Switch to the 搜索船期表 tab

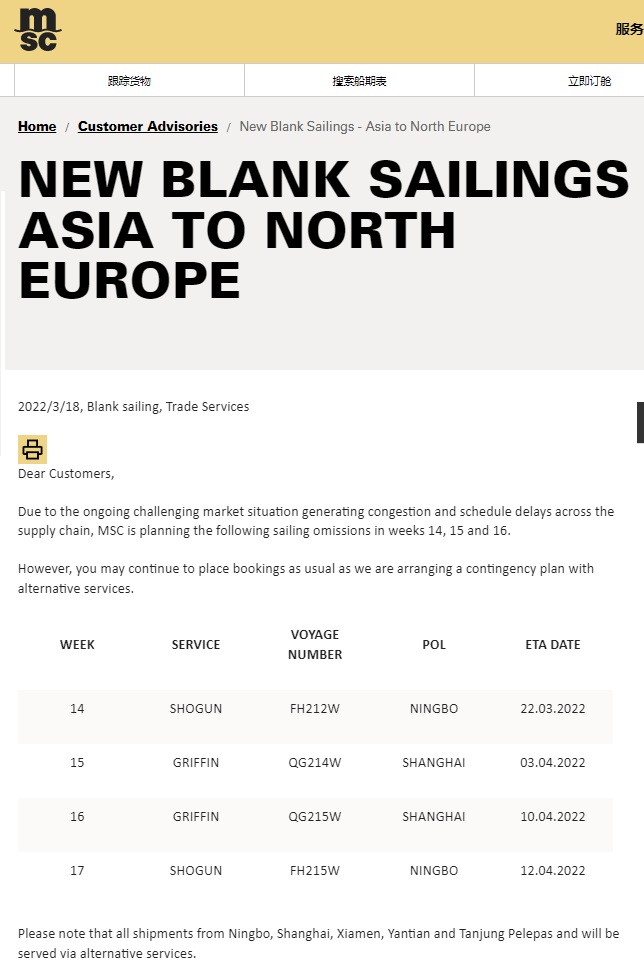[359, 81]
